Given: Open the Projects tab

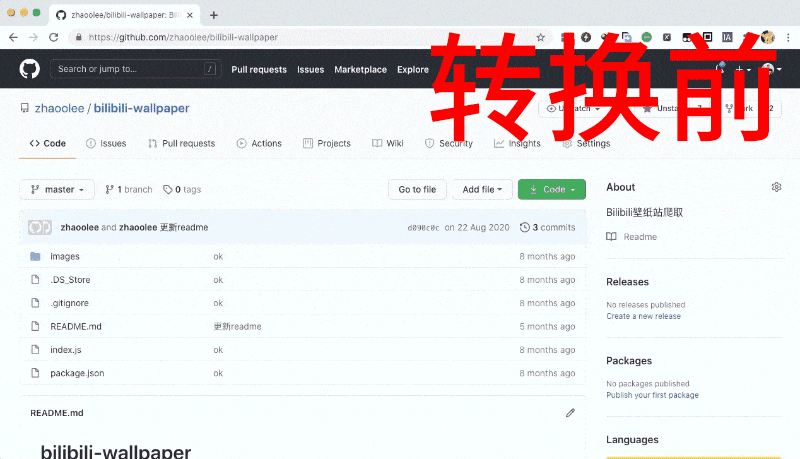Looking at the screenshot, I should [x=327, y=143].
